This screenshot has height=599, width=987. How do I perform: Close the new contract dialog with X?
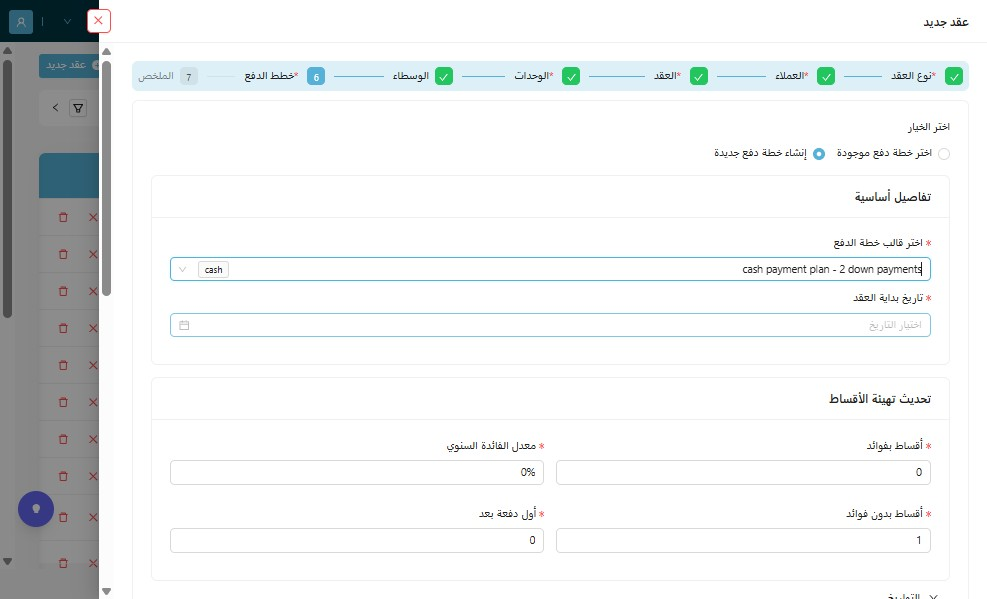tap(98, 21)
